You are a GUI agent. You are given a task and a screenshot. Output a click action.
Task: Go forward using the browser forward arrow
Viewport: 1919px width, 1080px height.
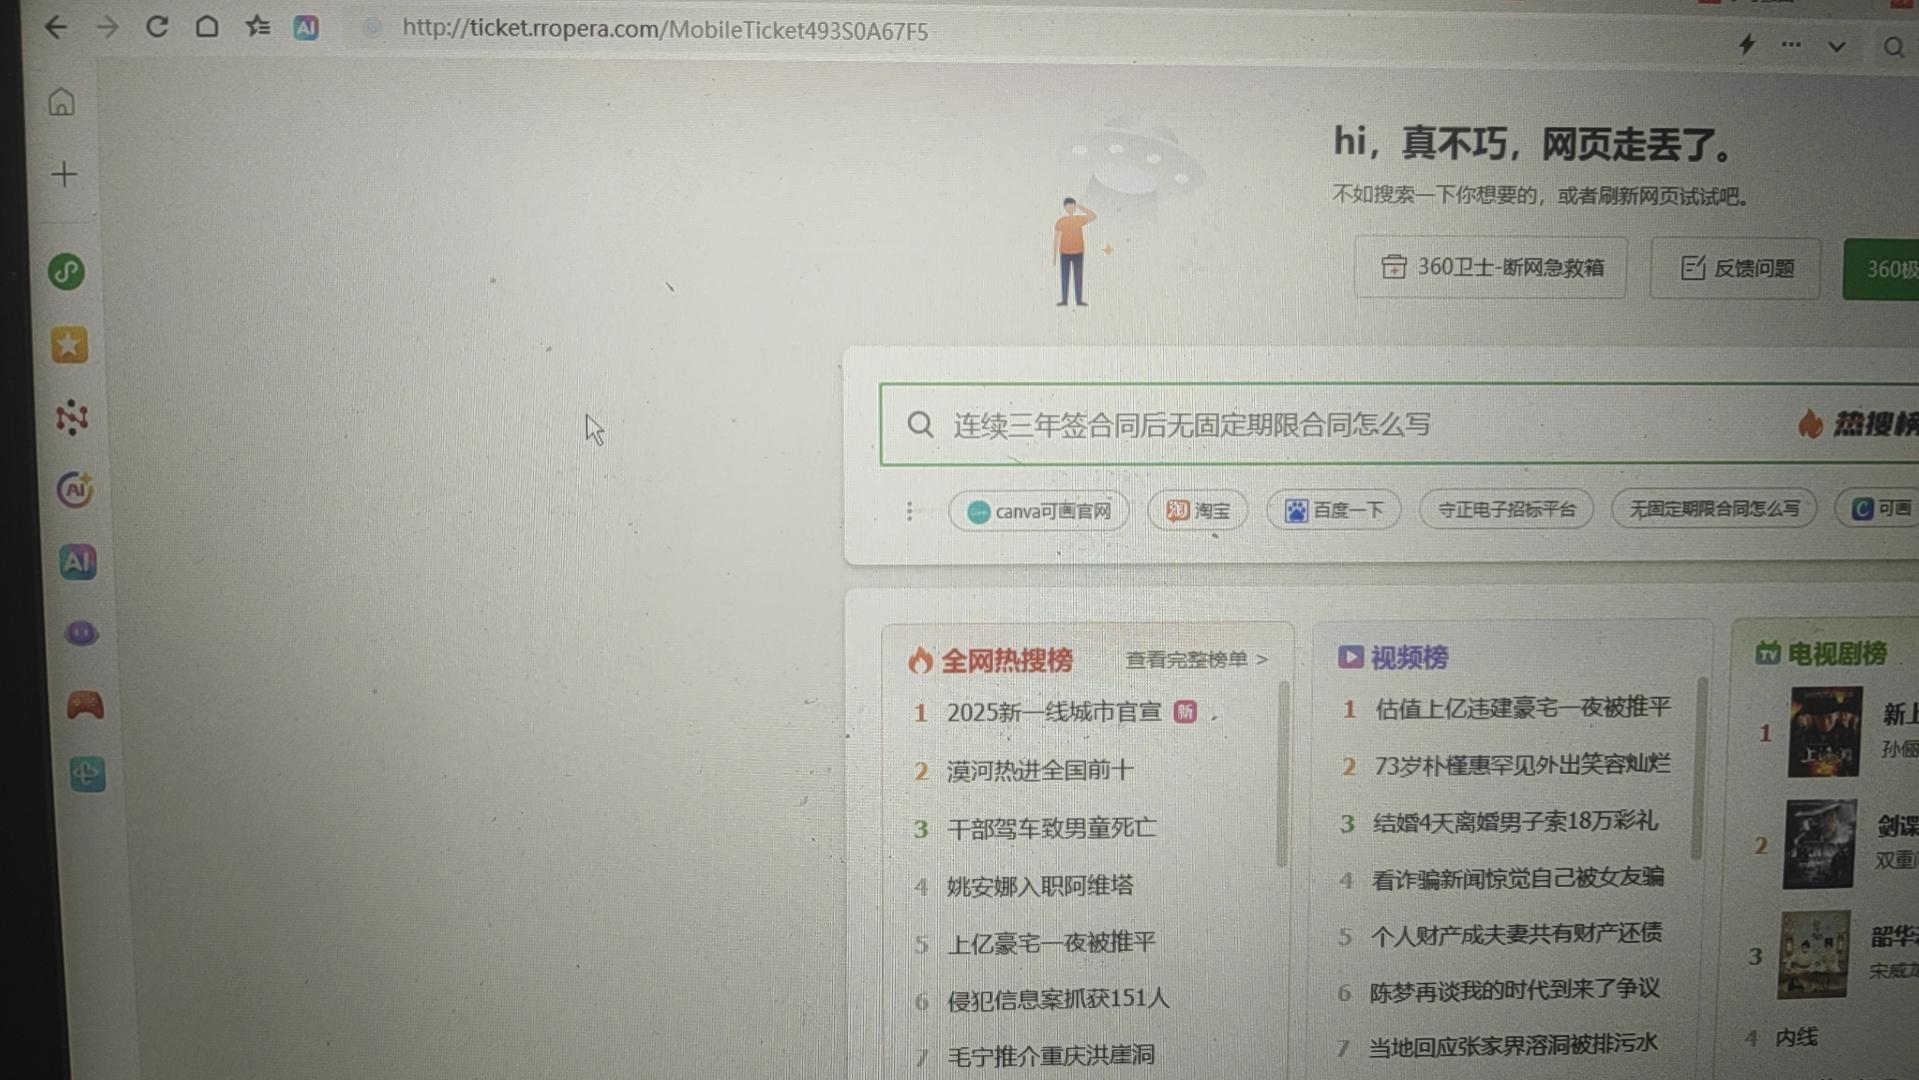tap(107, 27)
